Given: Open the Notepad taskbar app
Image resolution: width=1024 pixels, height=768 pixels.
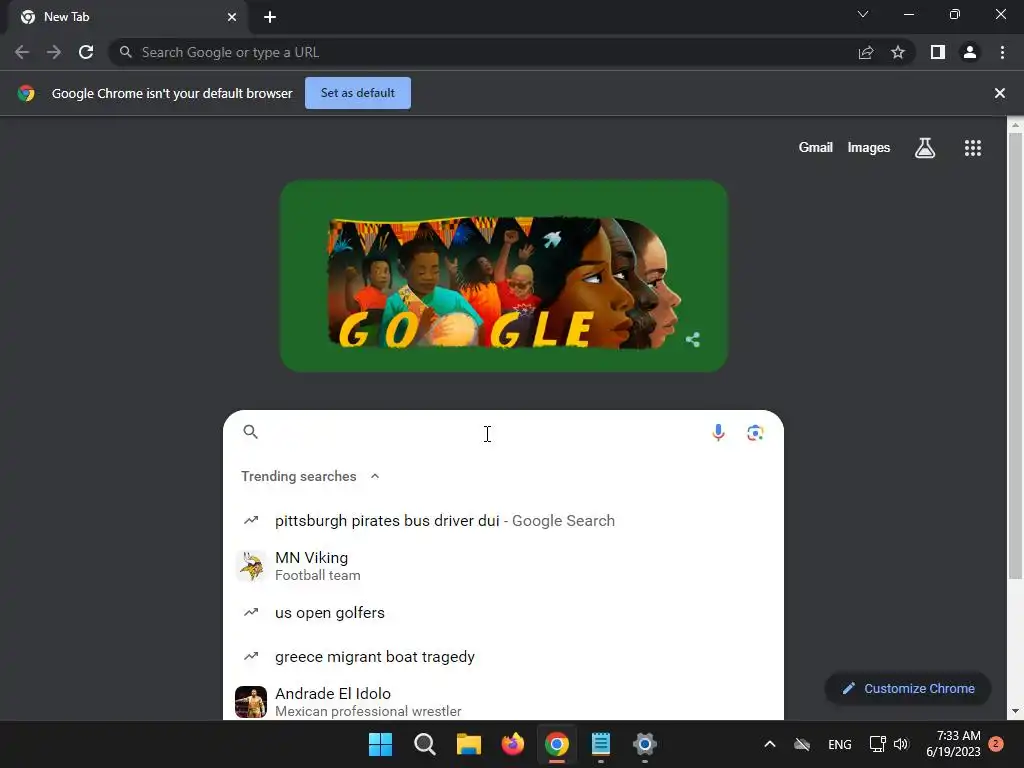Looking at the screenshot, I should (x=601, y=744).
